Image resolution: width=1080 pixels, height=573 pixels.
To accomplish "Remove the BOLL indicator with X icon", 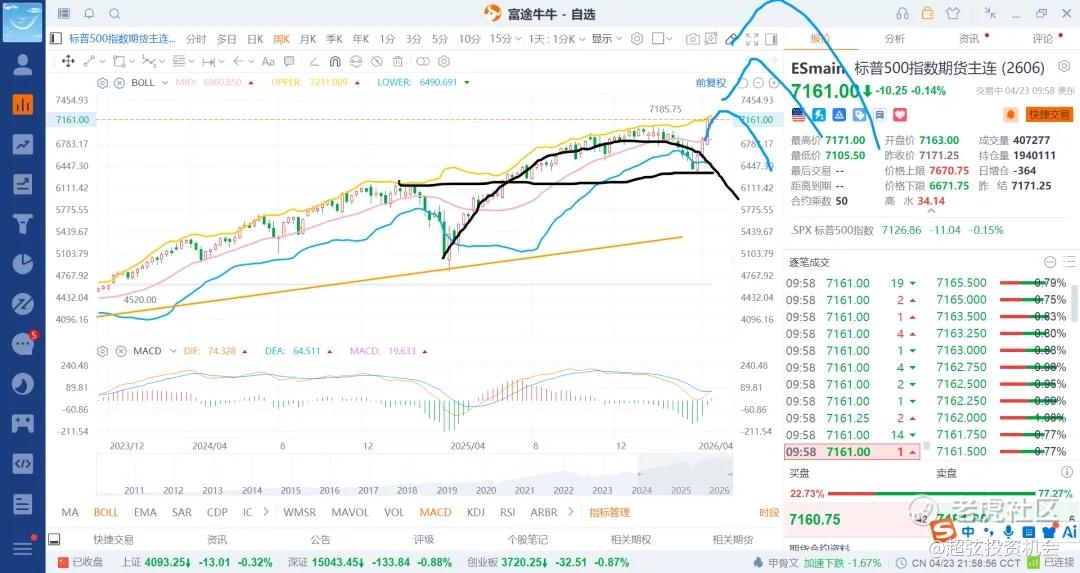I will [x=119, y=83].
